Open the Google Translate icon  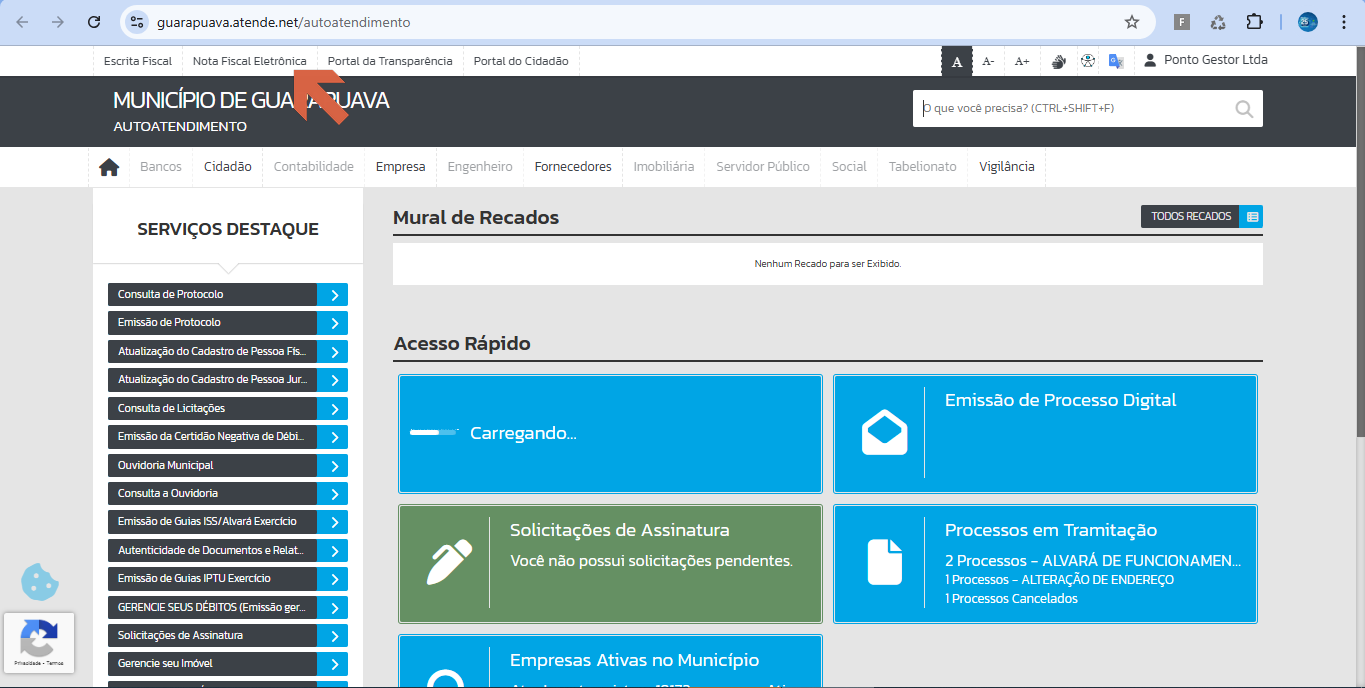pyautogui.click(x=1116, y=61)
